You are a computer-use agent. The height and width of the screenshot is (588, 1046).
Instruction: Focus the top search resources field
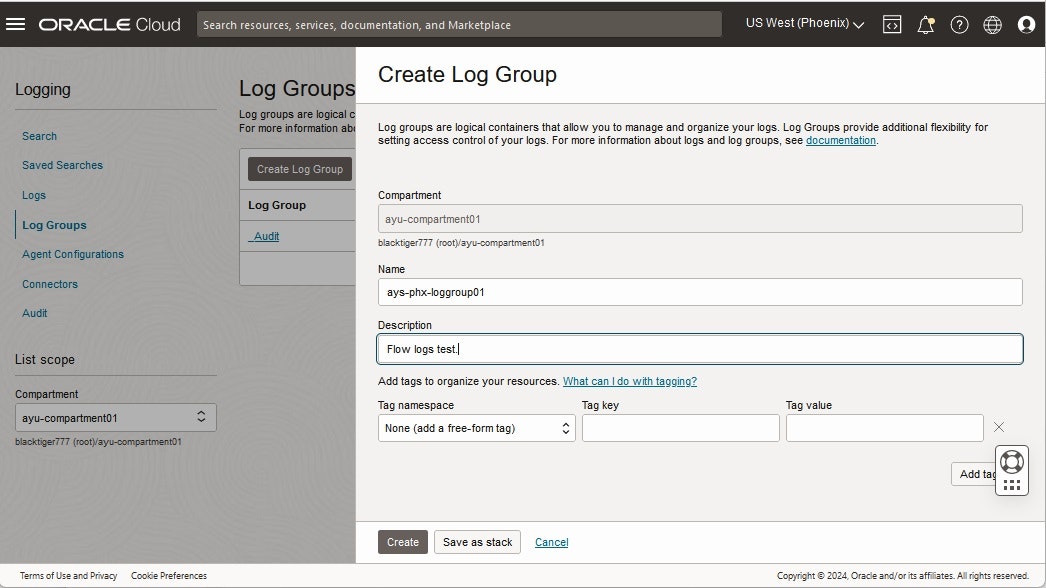coord(459,25)
